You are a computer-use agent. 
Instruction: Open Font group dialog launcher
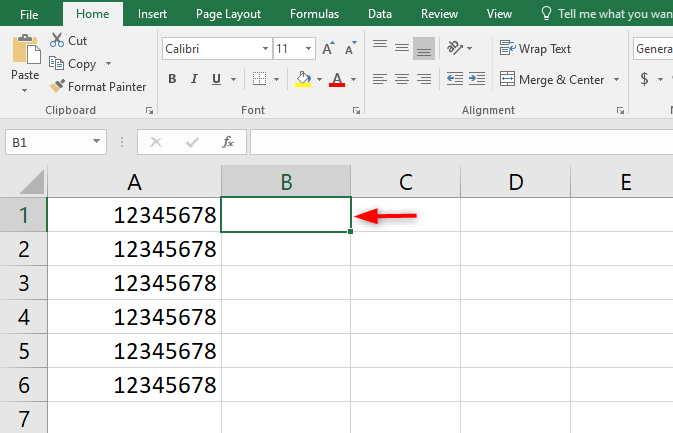356,111
